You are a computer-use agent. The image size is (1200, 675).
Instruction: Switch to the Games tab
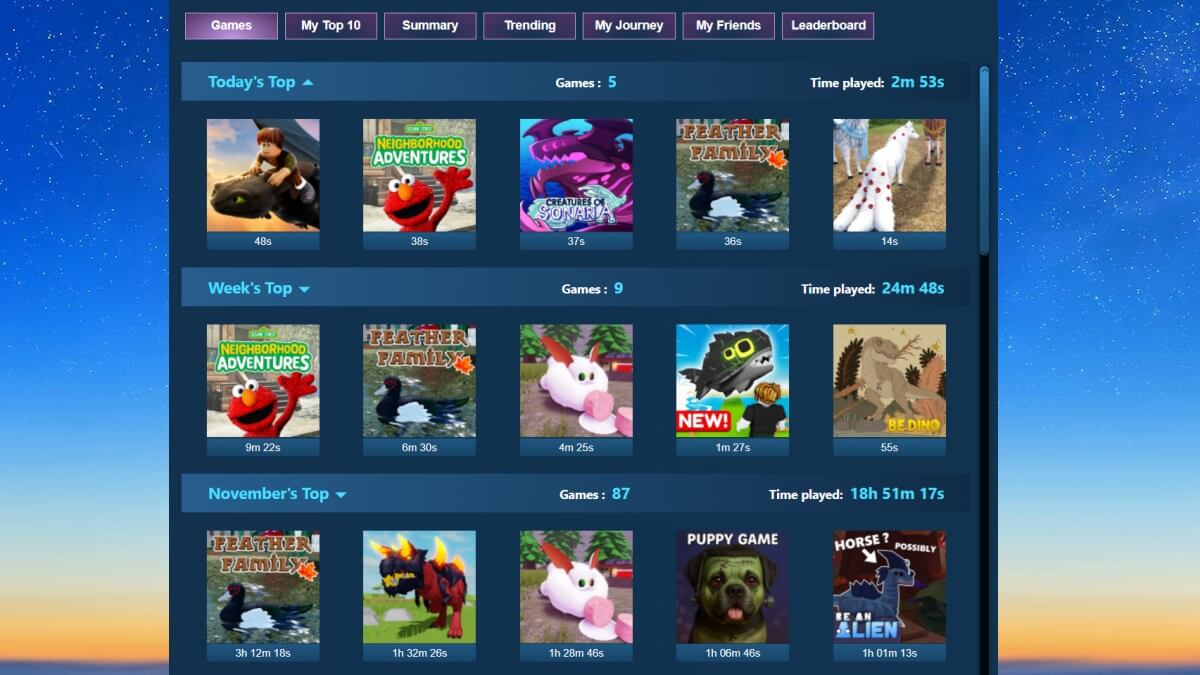click(231, 26)
